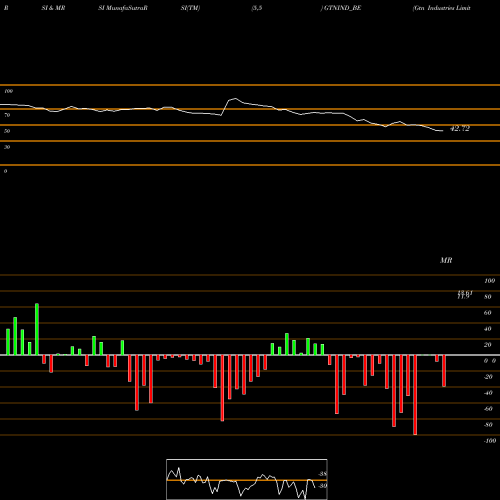The height and width of the screenshot is (500, 500).
Task: Click the 'SI & MR' header label
Action: (x=53, y=8)
